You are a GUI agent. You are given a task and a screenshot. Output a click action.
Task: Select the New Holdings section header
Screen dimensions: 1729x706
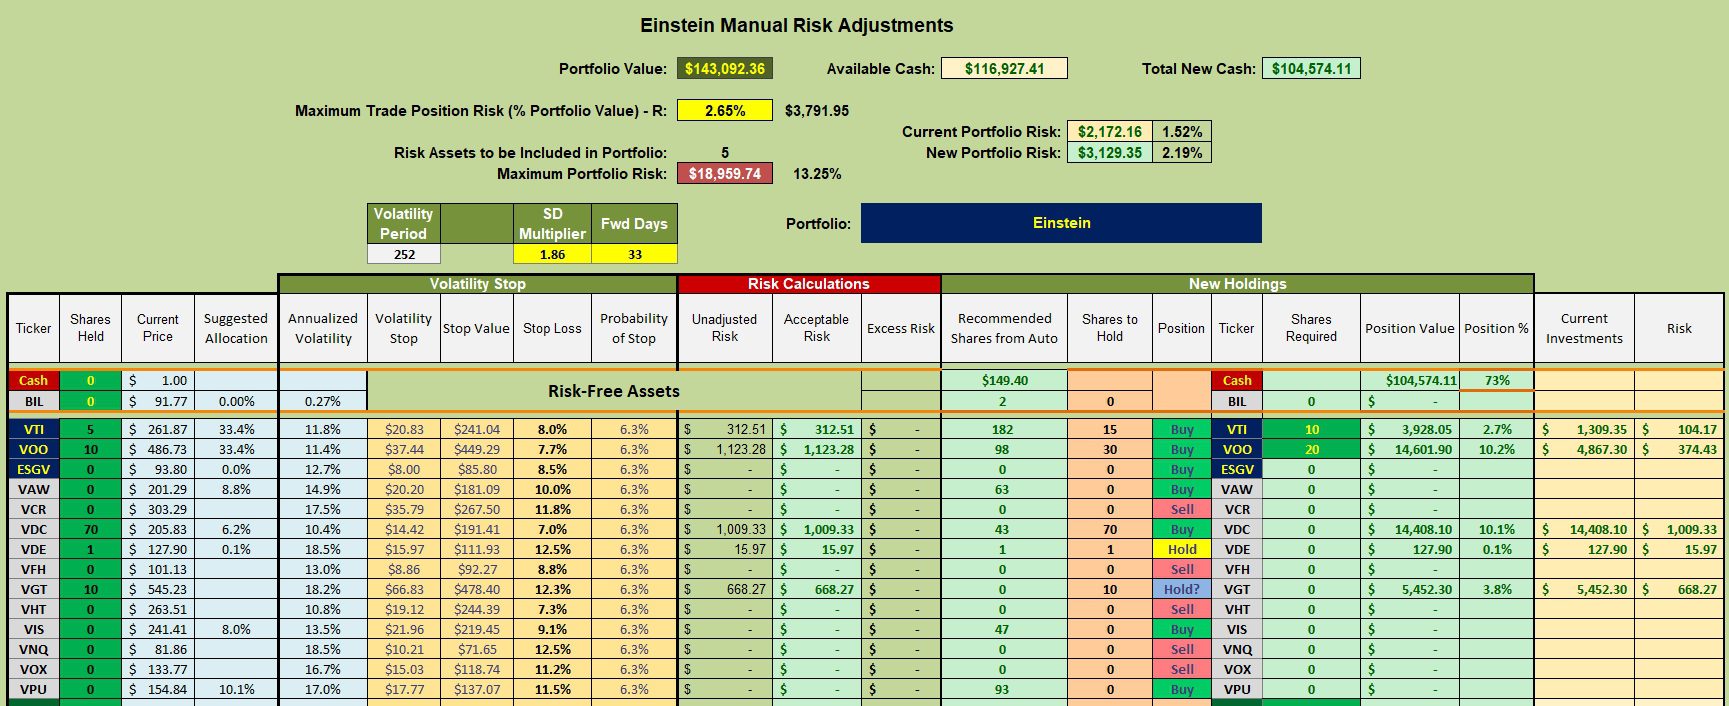1237,284
